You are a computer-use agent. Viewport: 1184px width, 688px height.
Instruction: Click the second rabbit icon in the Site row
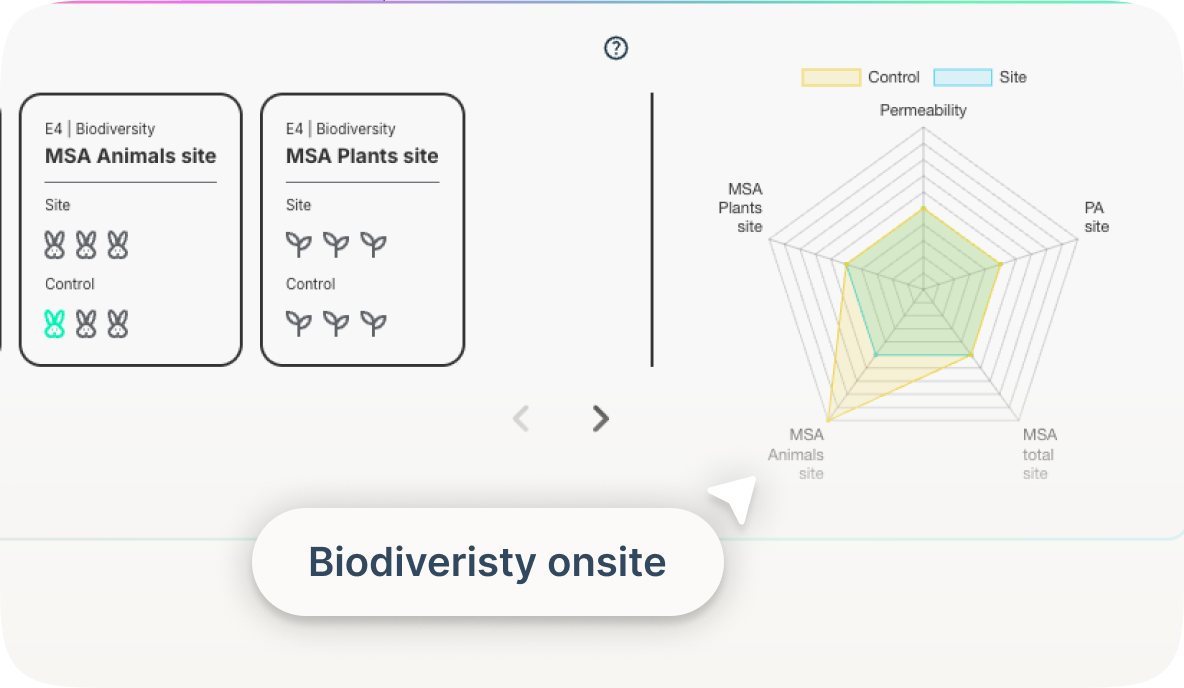[x=87, y=243]
